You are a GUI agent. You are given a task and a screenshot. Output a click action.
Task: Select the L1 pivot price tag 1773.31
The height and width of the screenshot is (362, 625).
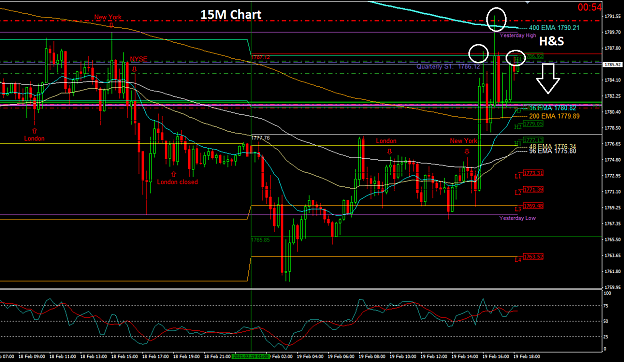coord(533,173)
